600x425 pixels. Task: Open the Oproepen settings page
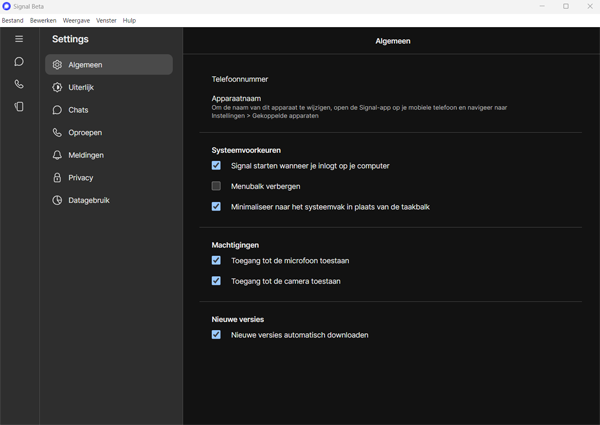[x=109, y=132]
